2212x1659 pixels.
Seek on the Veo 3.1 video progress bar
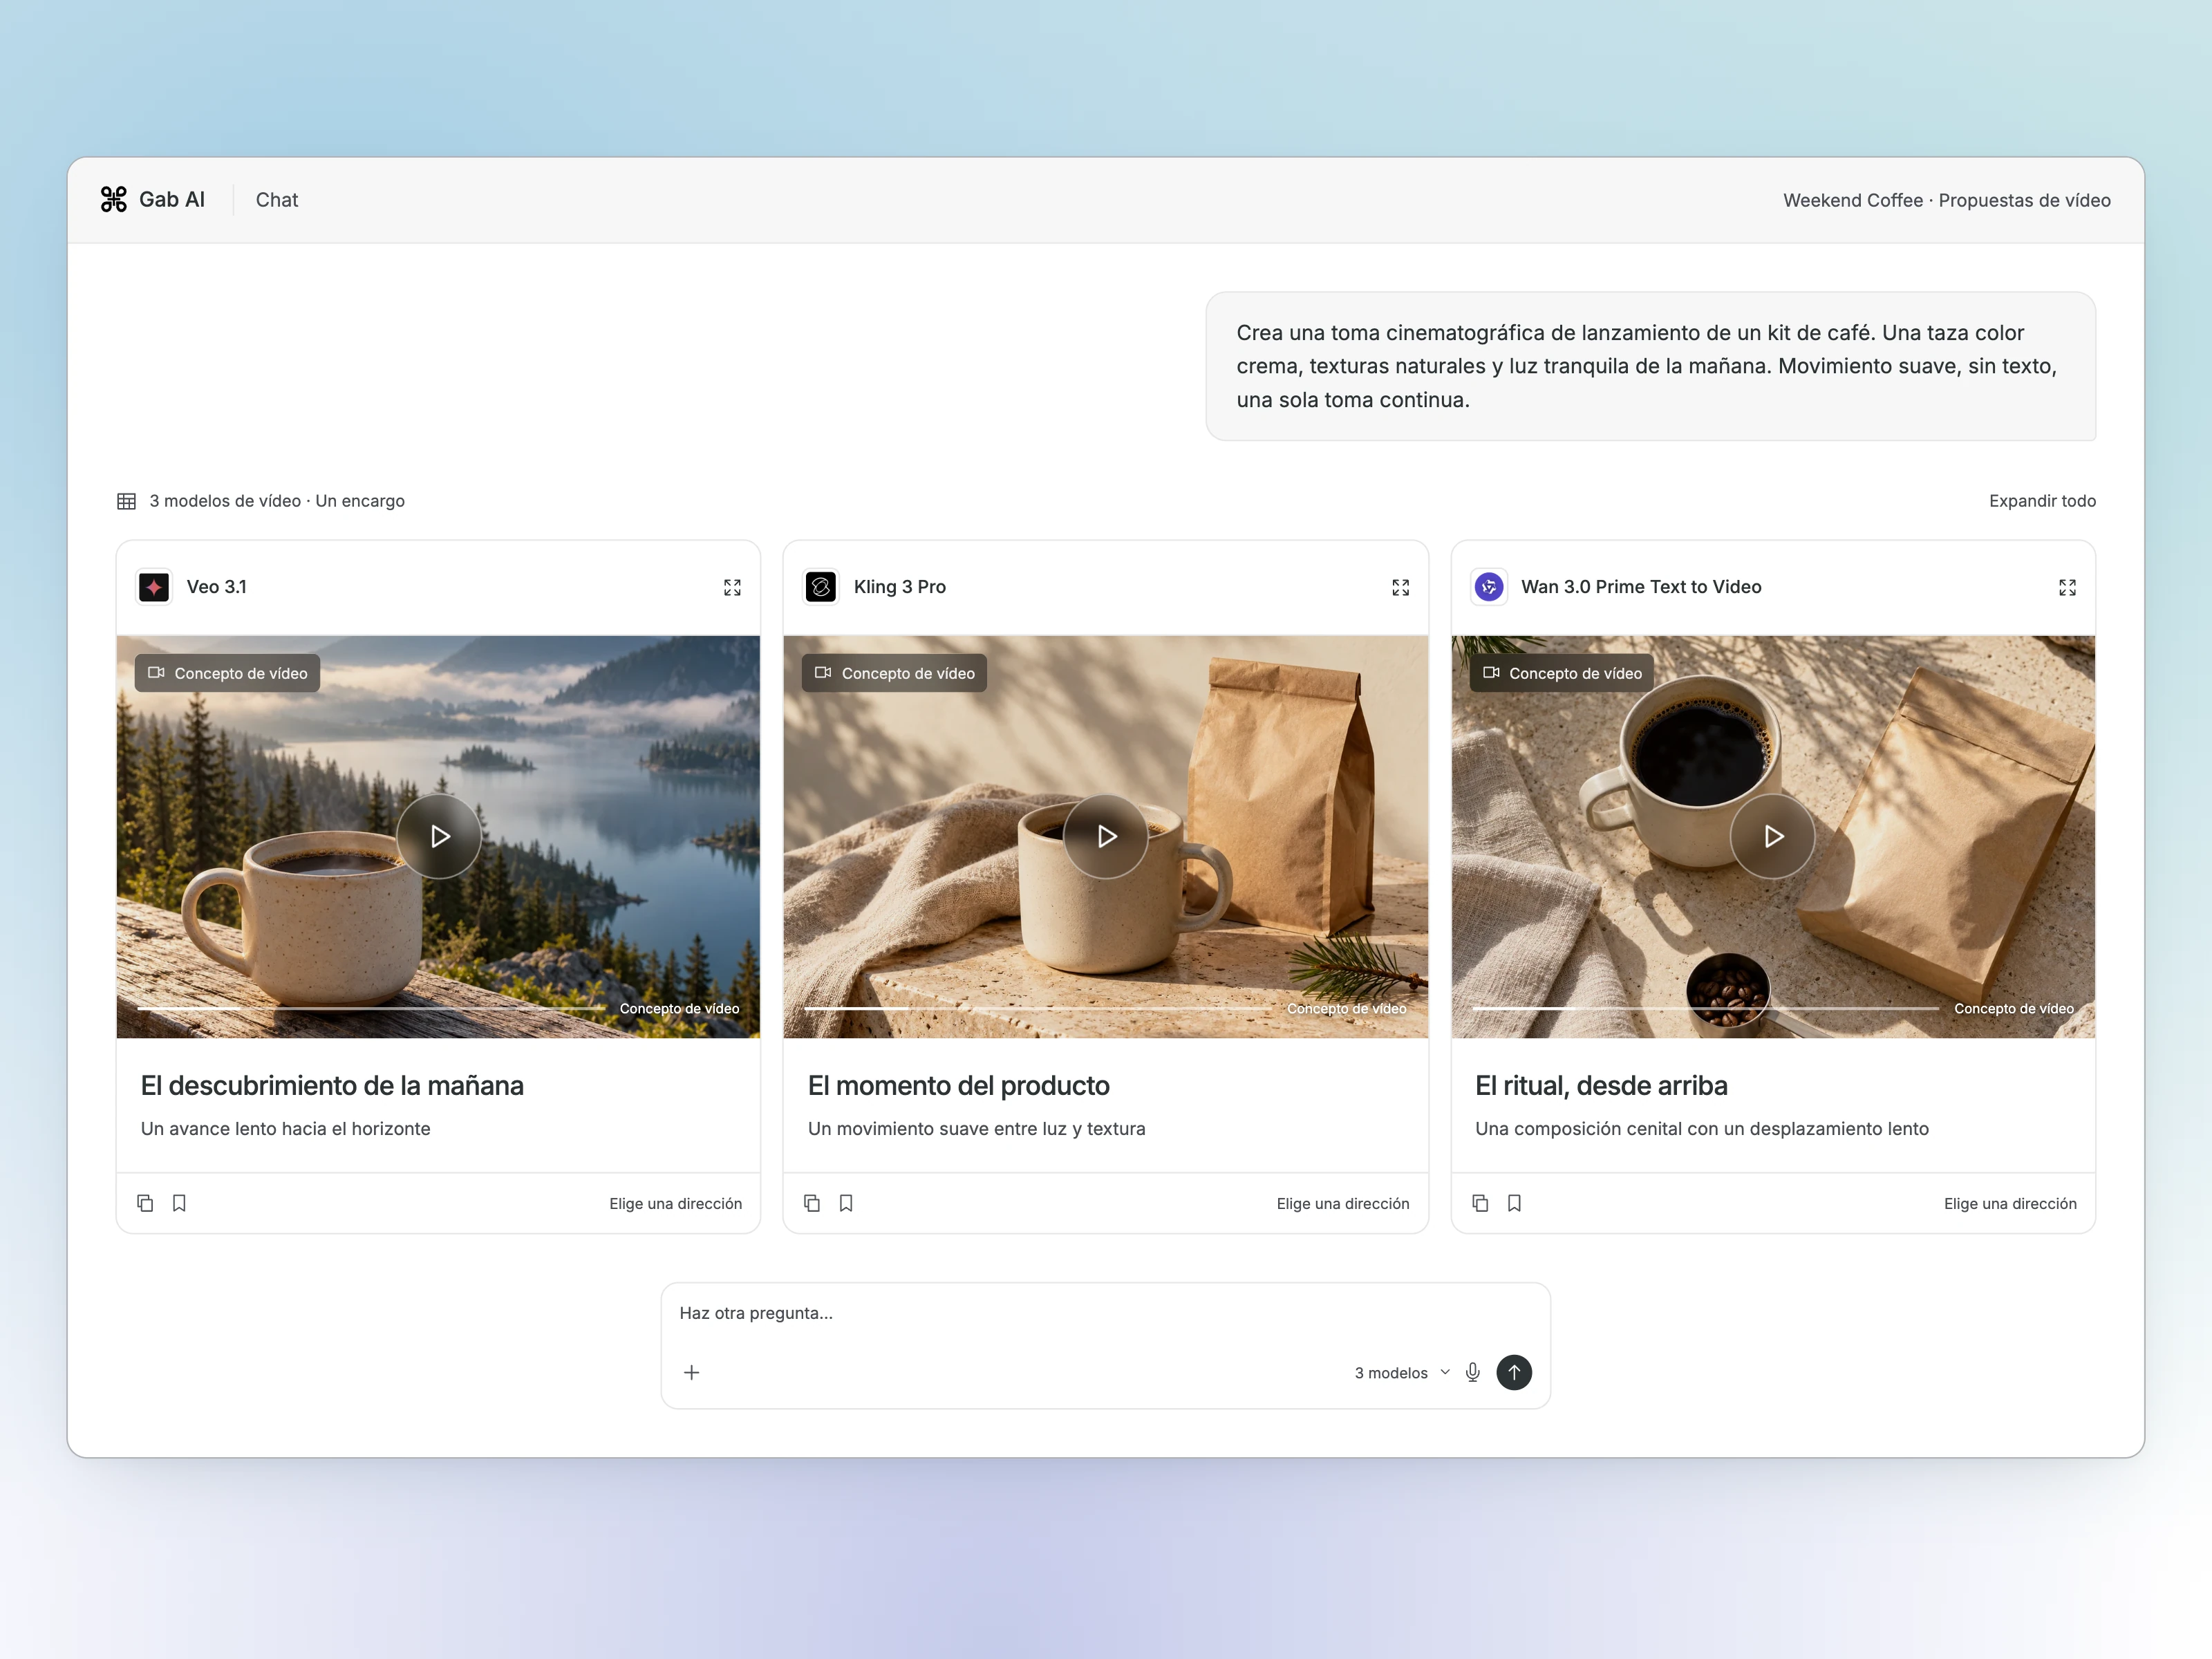pos(371,1009)
